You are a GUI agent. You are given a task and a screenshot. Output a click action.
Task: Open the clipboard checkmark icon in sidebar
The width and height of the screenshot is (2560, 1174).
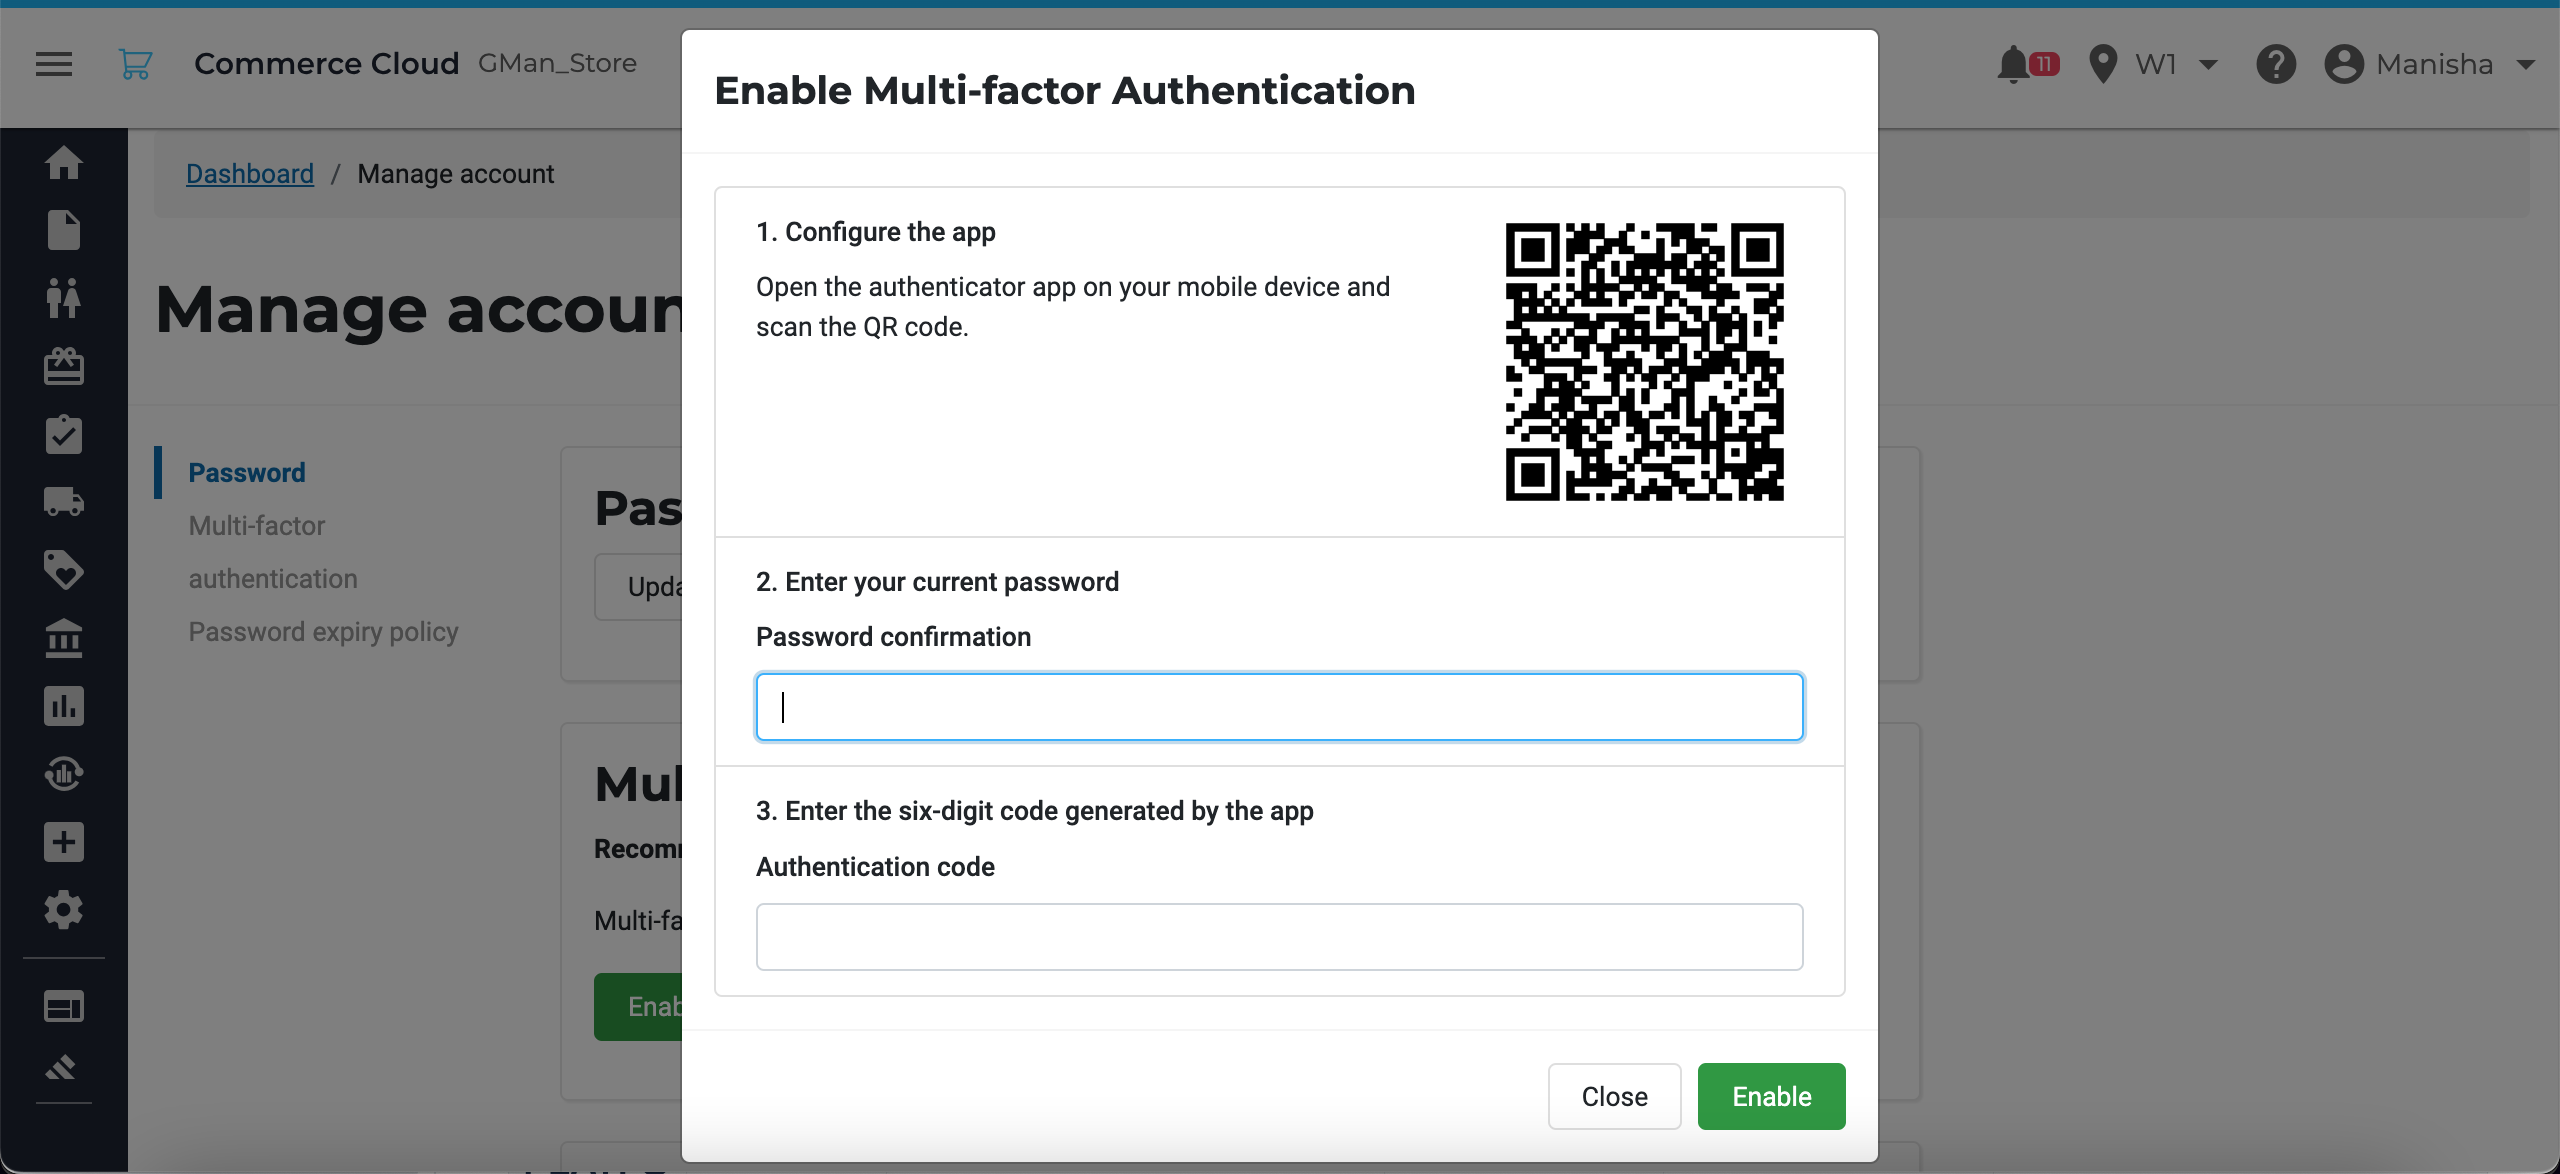click(x=64, y=434)
